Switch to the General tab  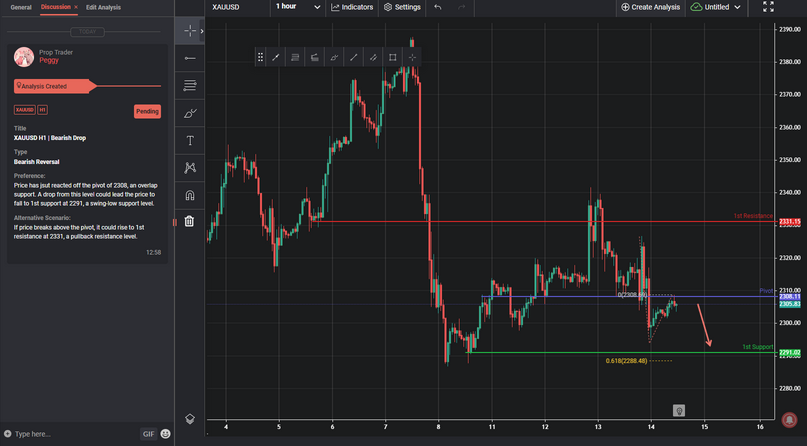[21, 7]
